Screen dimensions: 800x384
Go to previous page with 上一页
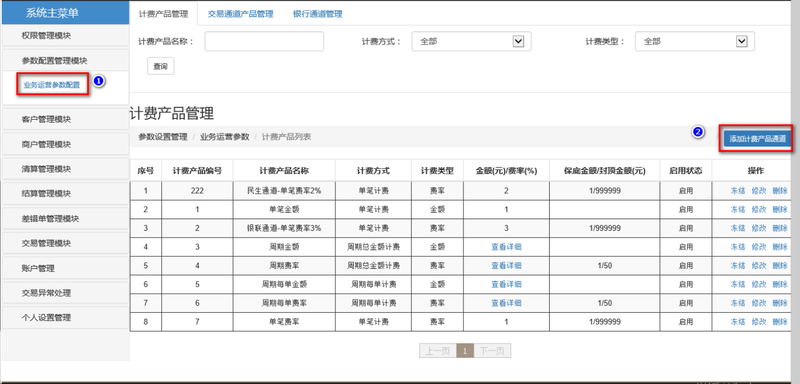click(x=438, y=351)
